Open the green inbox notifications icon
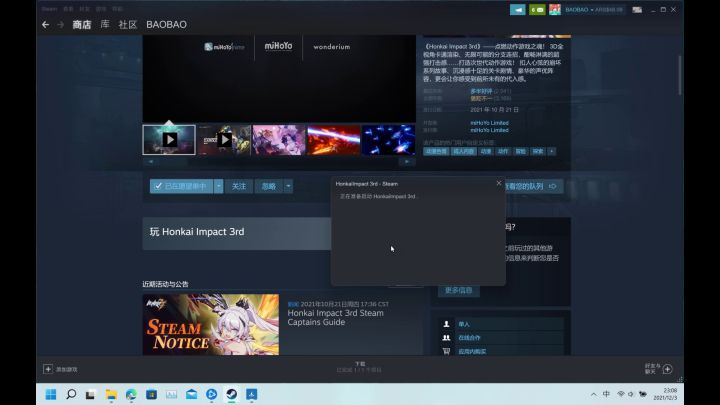720x405 pixels. click(x=537, y=10)
